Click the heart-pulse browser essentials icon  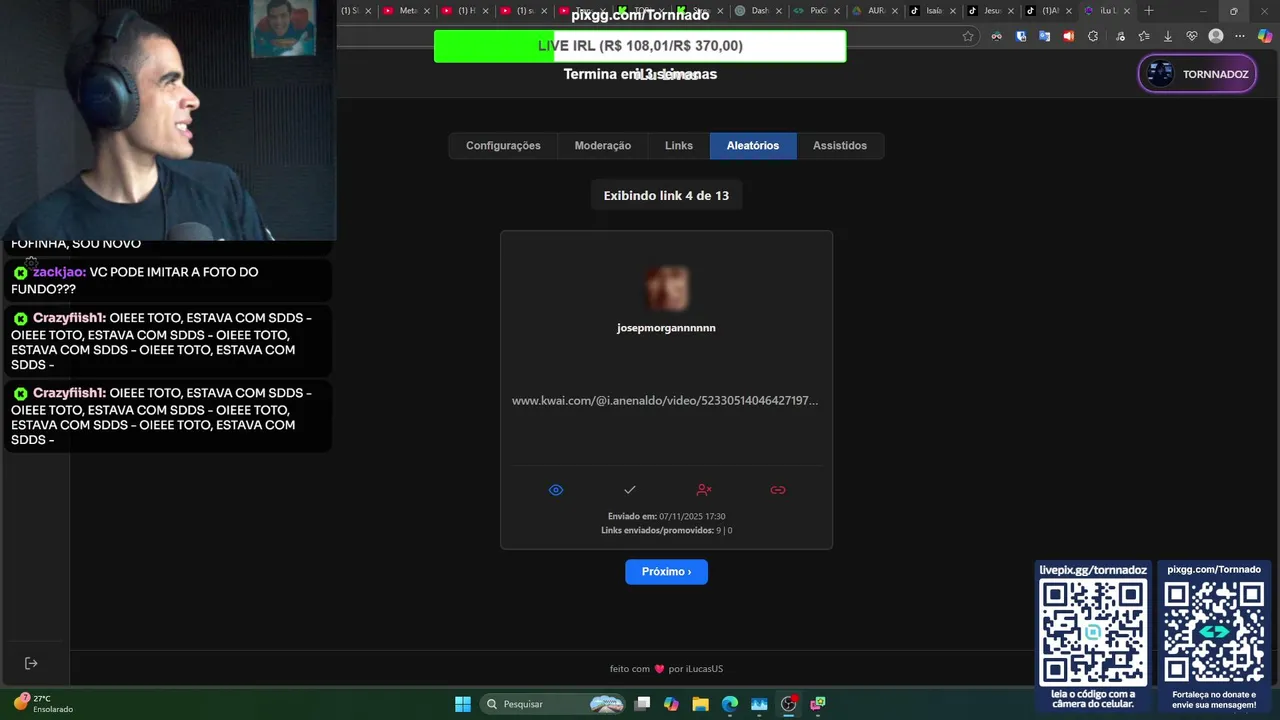pyautogui.click(x=1192, y=36)
